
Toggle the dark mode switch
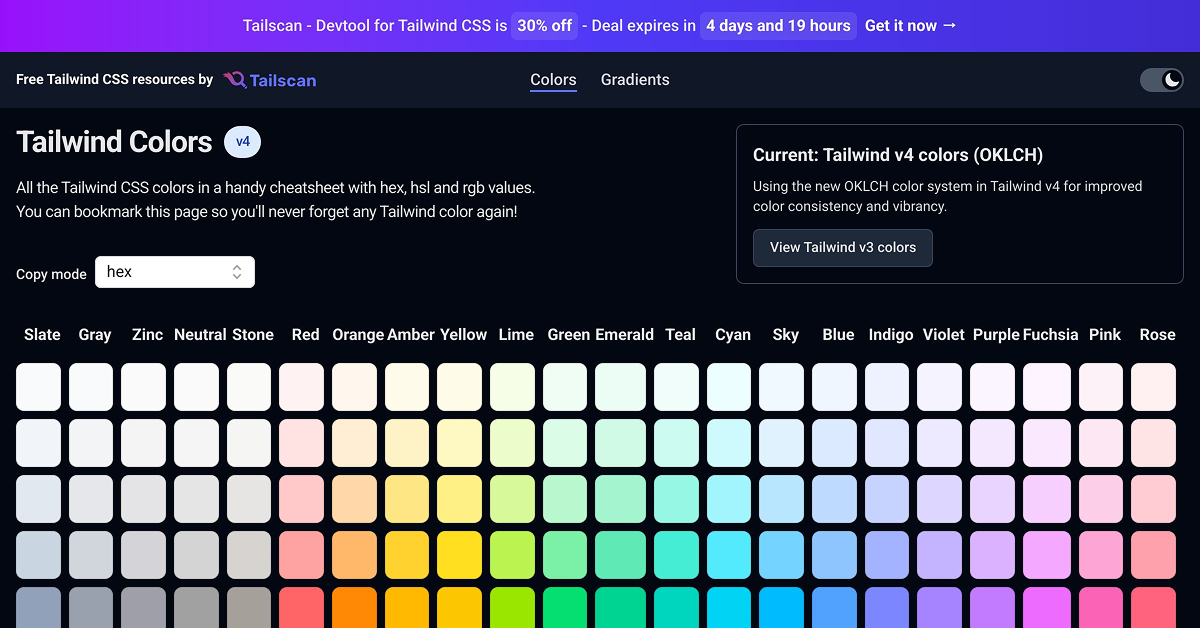click(1161, 79)
